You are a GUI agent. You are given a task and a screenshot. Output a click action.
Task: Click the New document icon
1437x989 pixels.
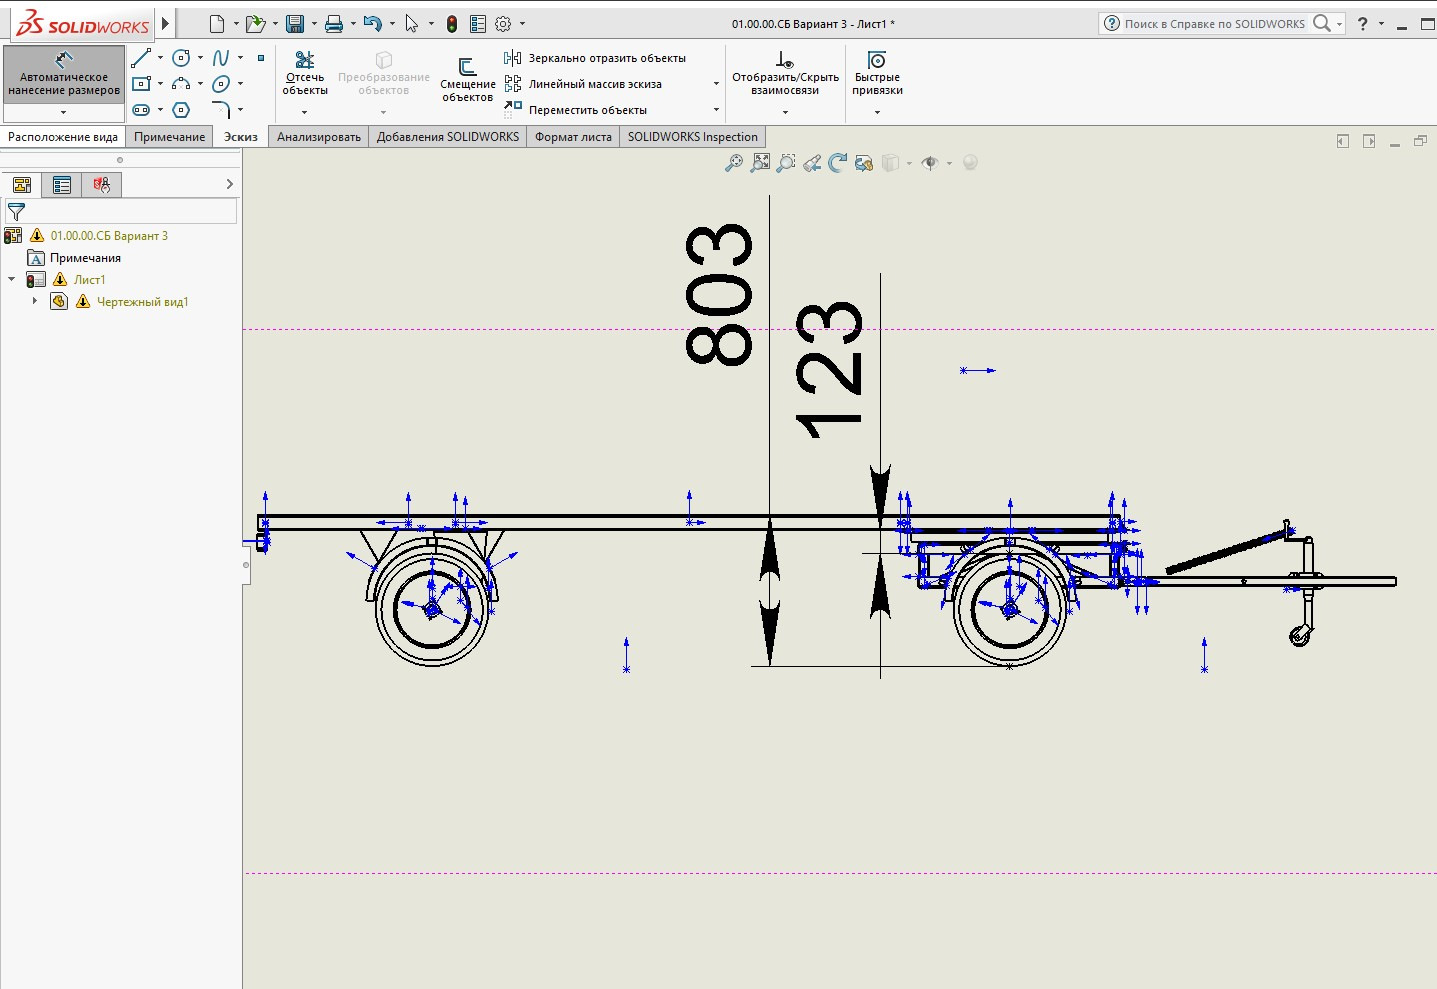[217, 24]
